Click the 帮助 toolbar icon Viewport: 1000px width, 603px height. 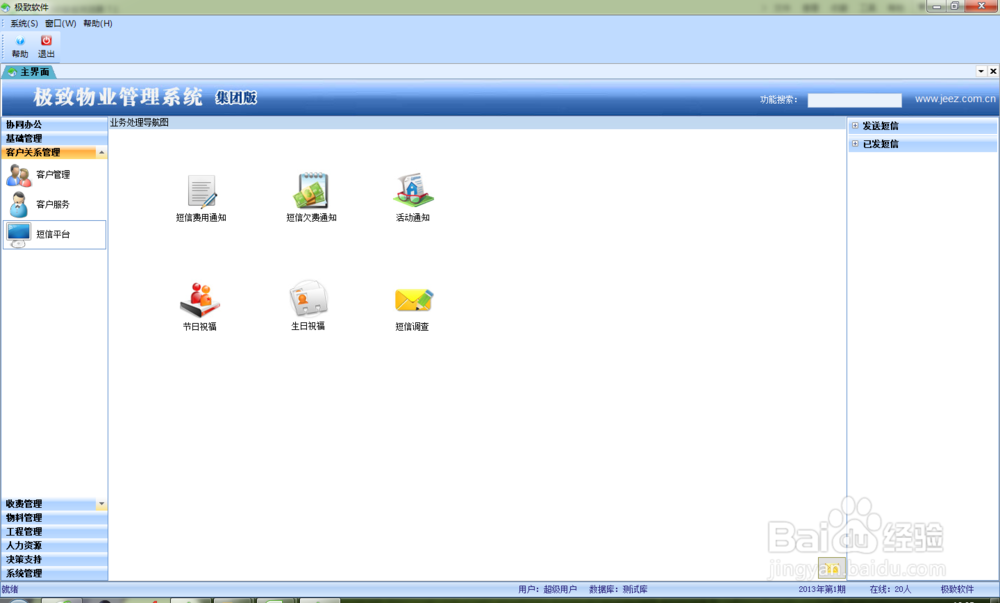(20, 47)
